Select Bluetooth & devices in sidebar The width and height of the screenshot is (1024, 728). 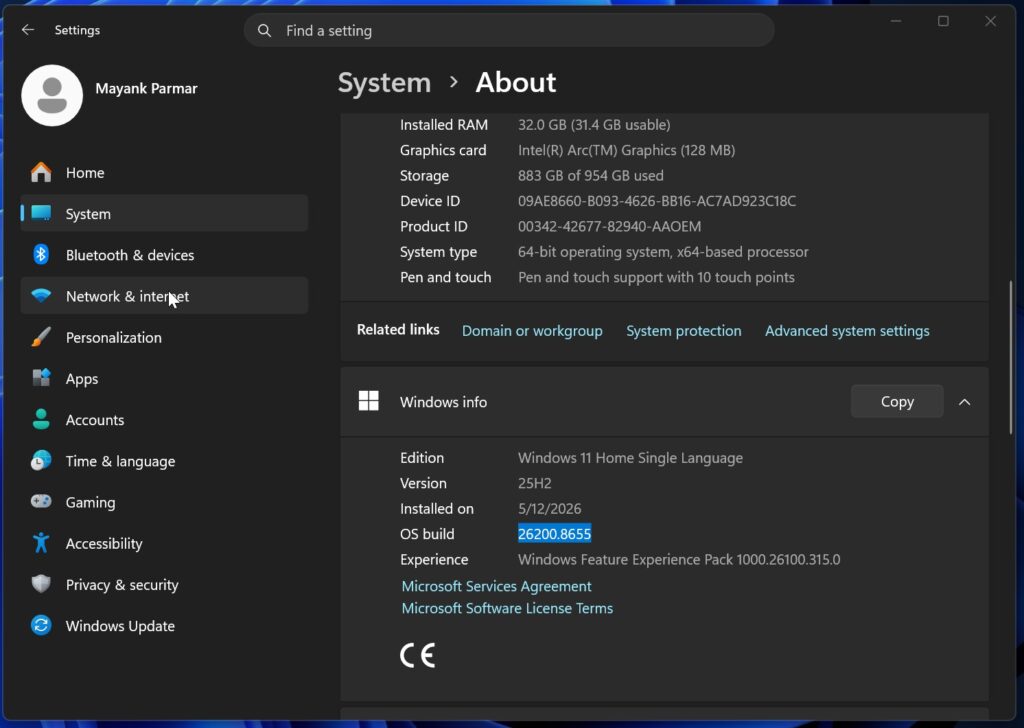[x=165, y=255]
